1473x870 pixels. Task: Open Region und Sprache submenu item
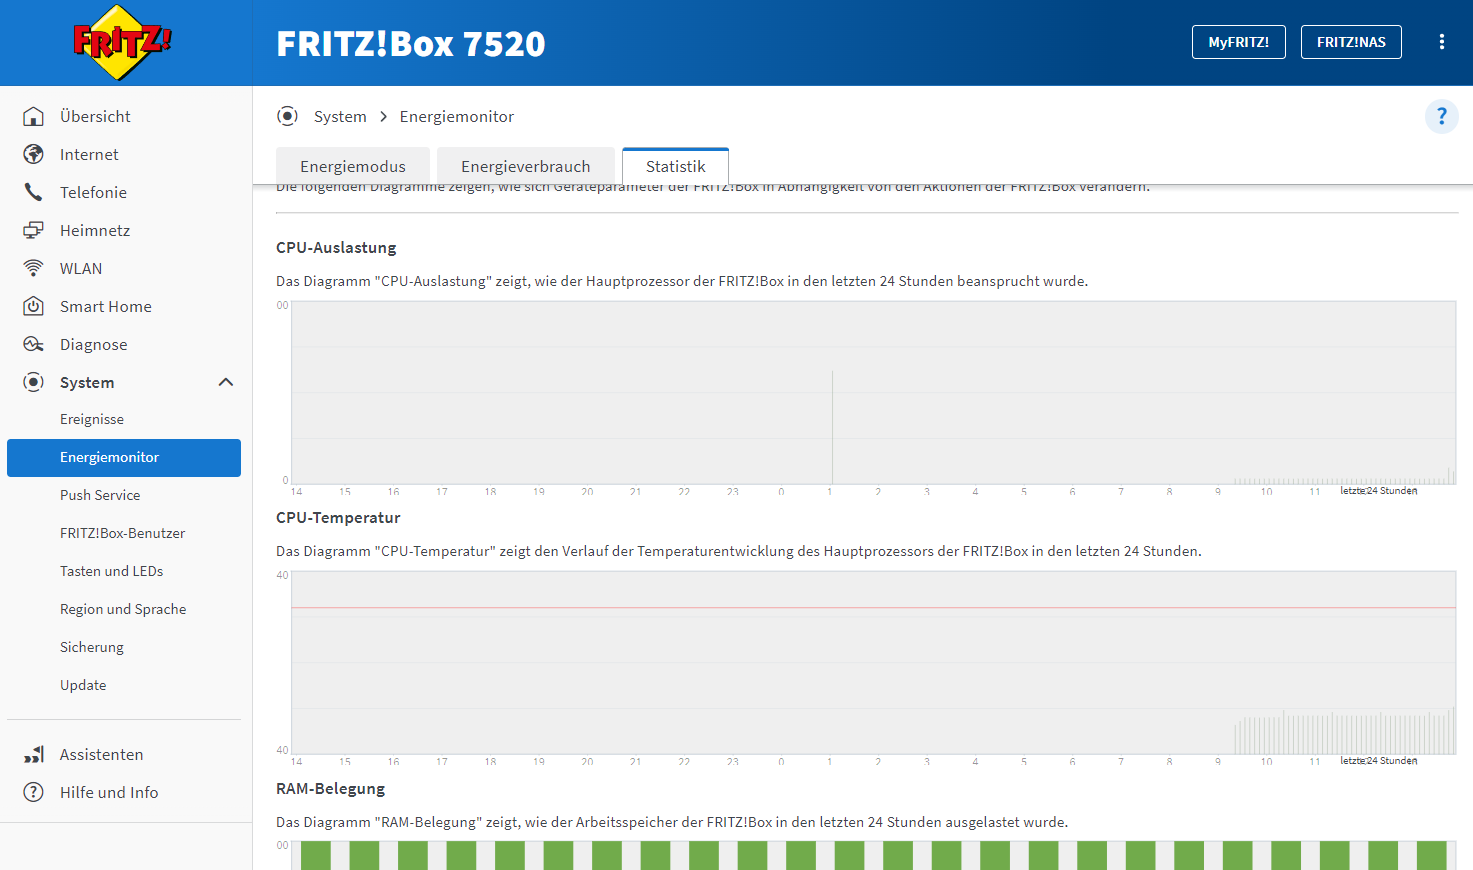[x=124, y=609]
